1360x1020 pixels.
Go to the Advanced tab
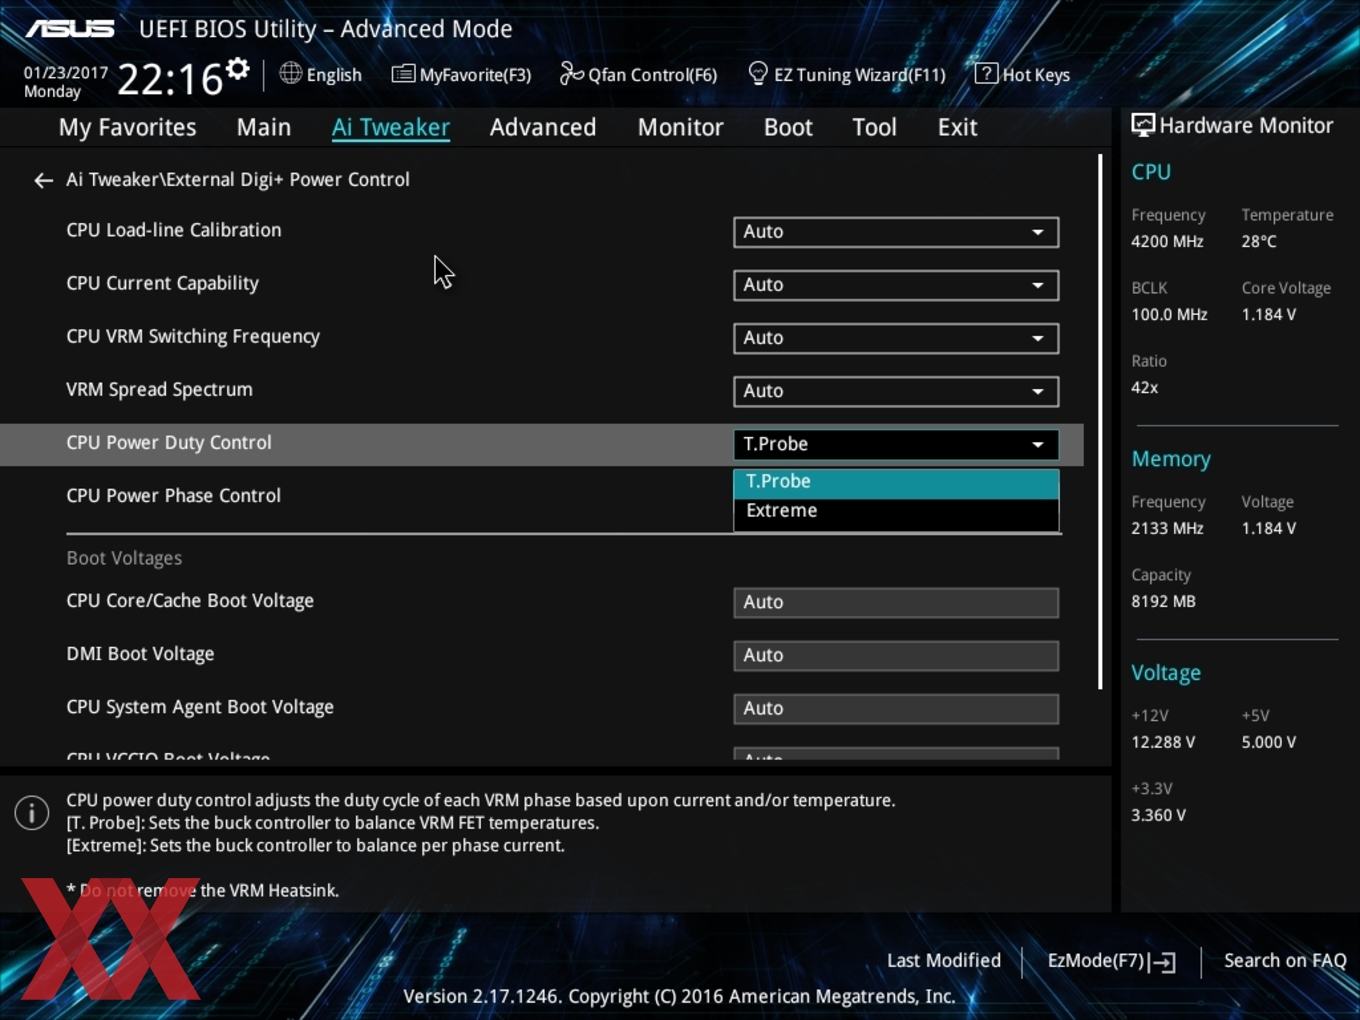point(543,127)
